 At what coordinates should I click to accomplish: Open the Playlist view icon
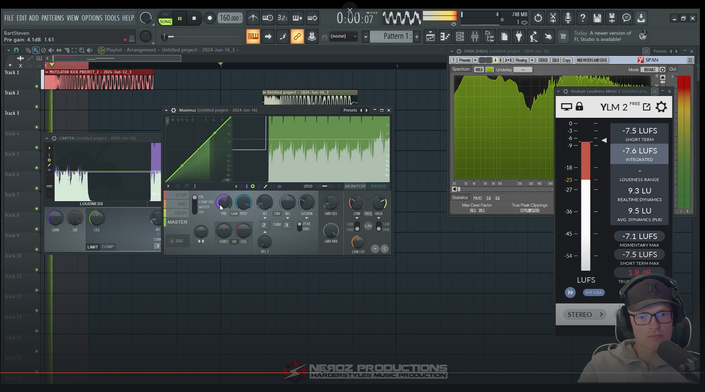tap(430, 36)
